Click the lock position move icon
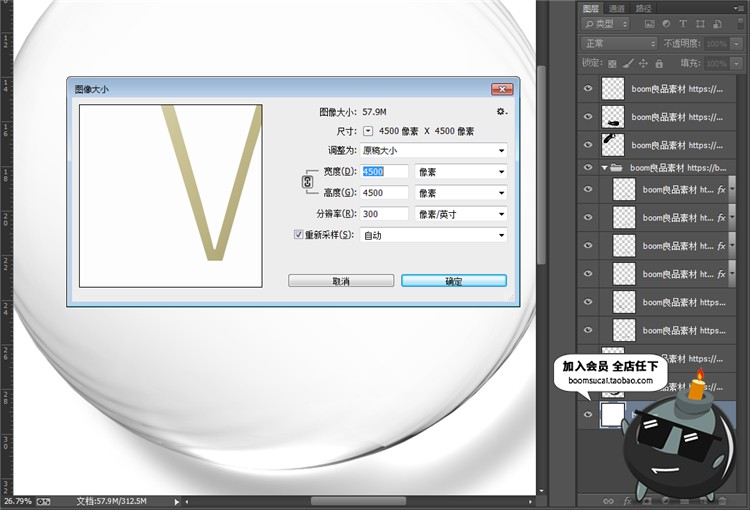The height and width of the screenshot is (510, 750). [x=642, y=63]
